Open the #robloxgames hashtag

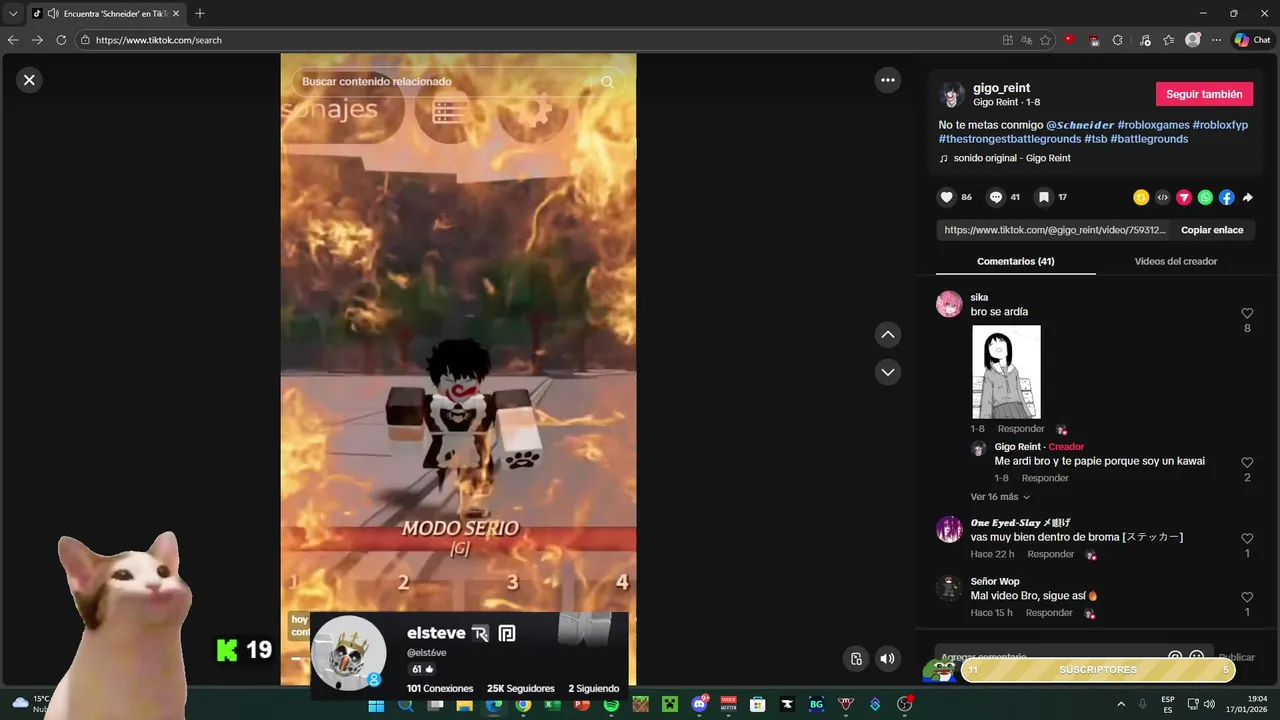pyautogui.click(x=1153, y=125)
